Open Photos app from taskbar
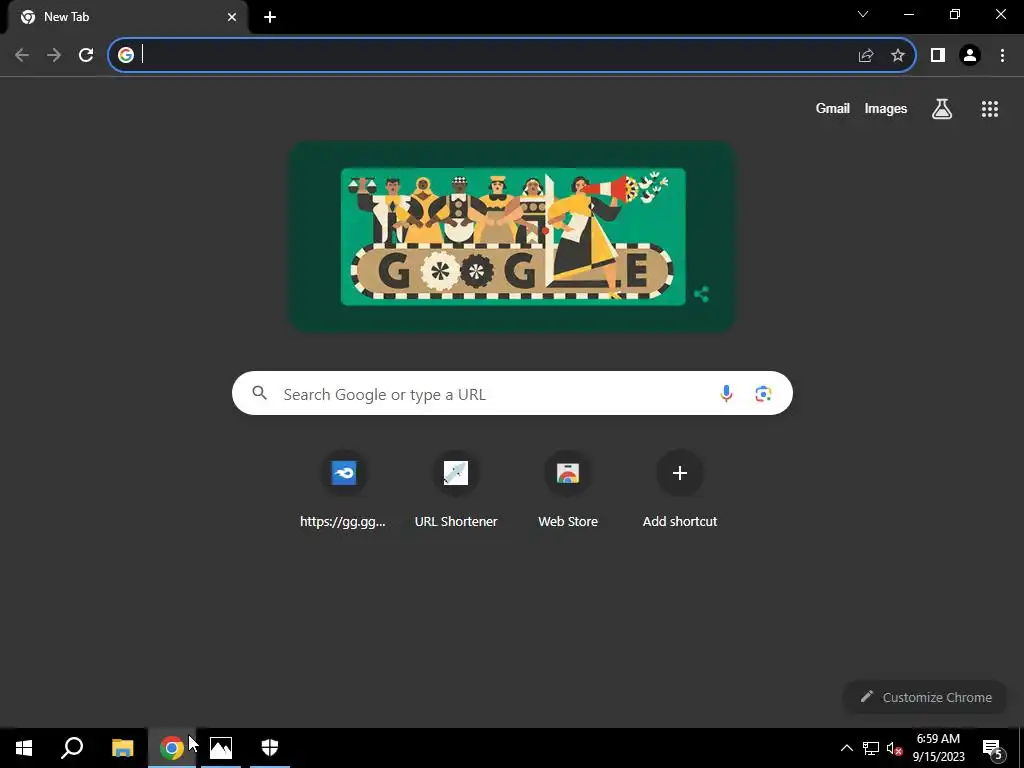This screenshot has width=1024, height=768. (x=221, y=748)
